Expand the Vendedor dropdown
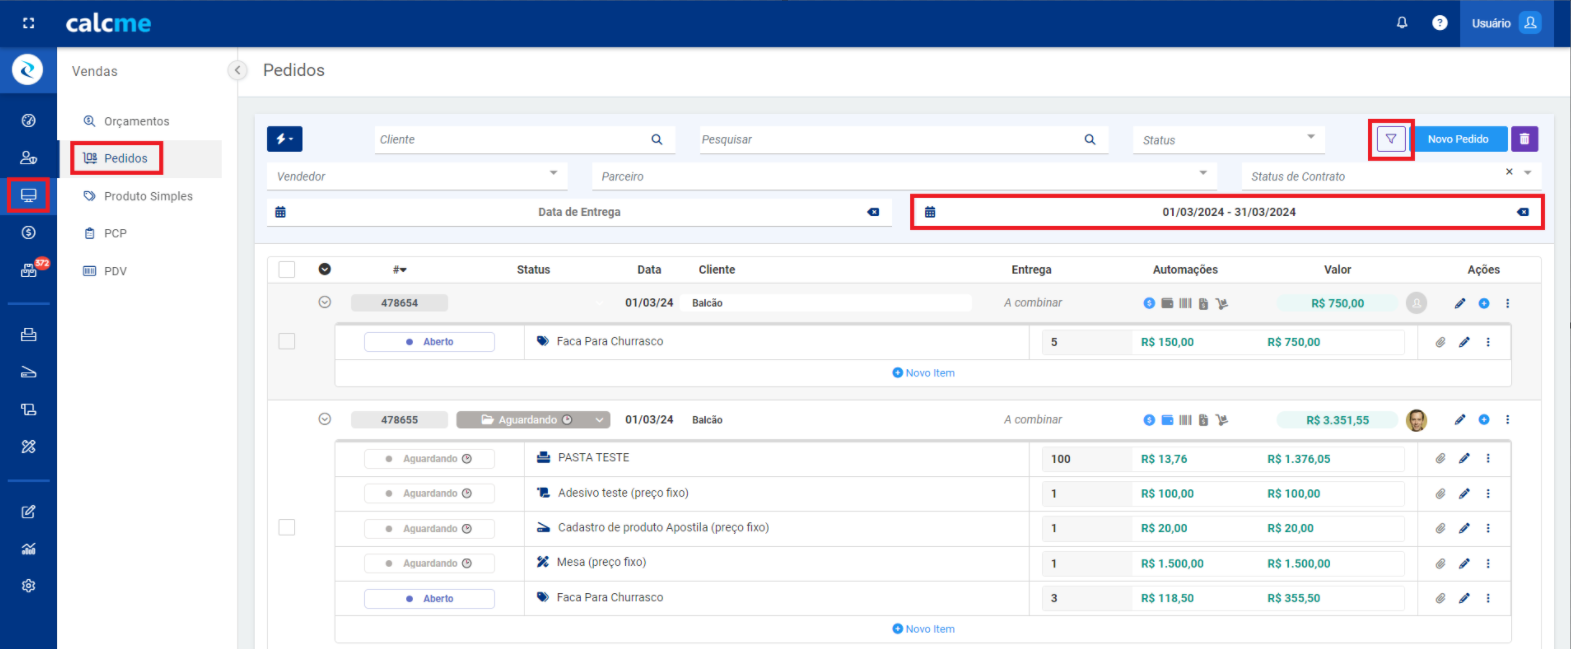Viewport: 1571px width, 649px height. (x=417, y=176)
